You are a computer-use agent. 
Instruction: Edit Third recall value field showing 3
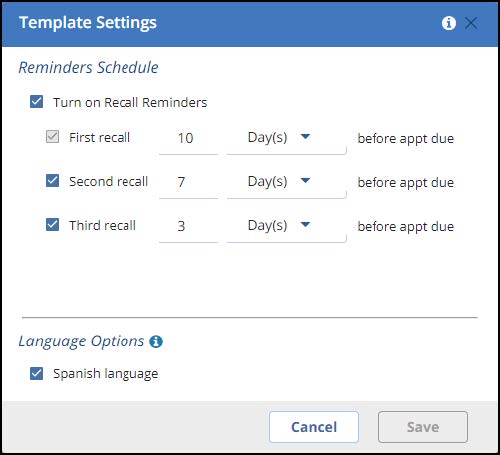[189, 226]
